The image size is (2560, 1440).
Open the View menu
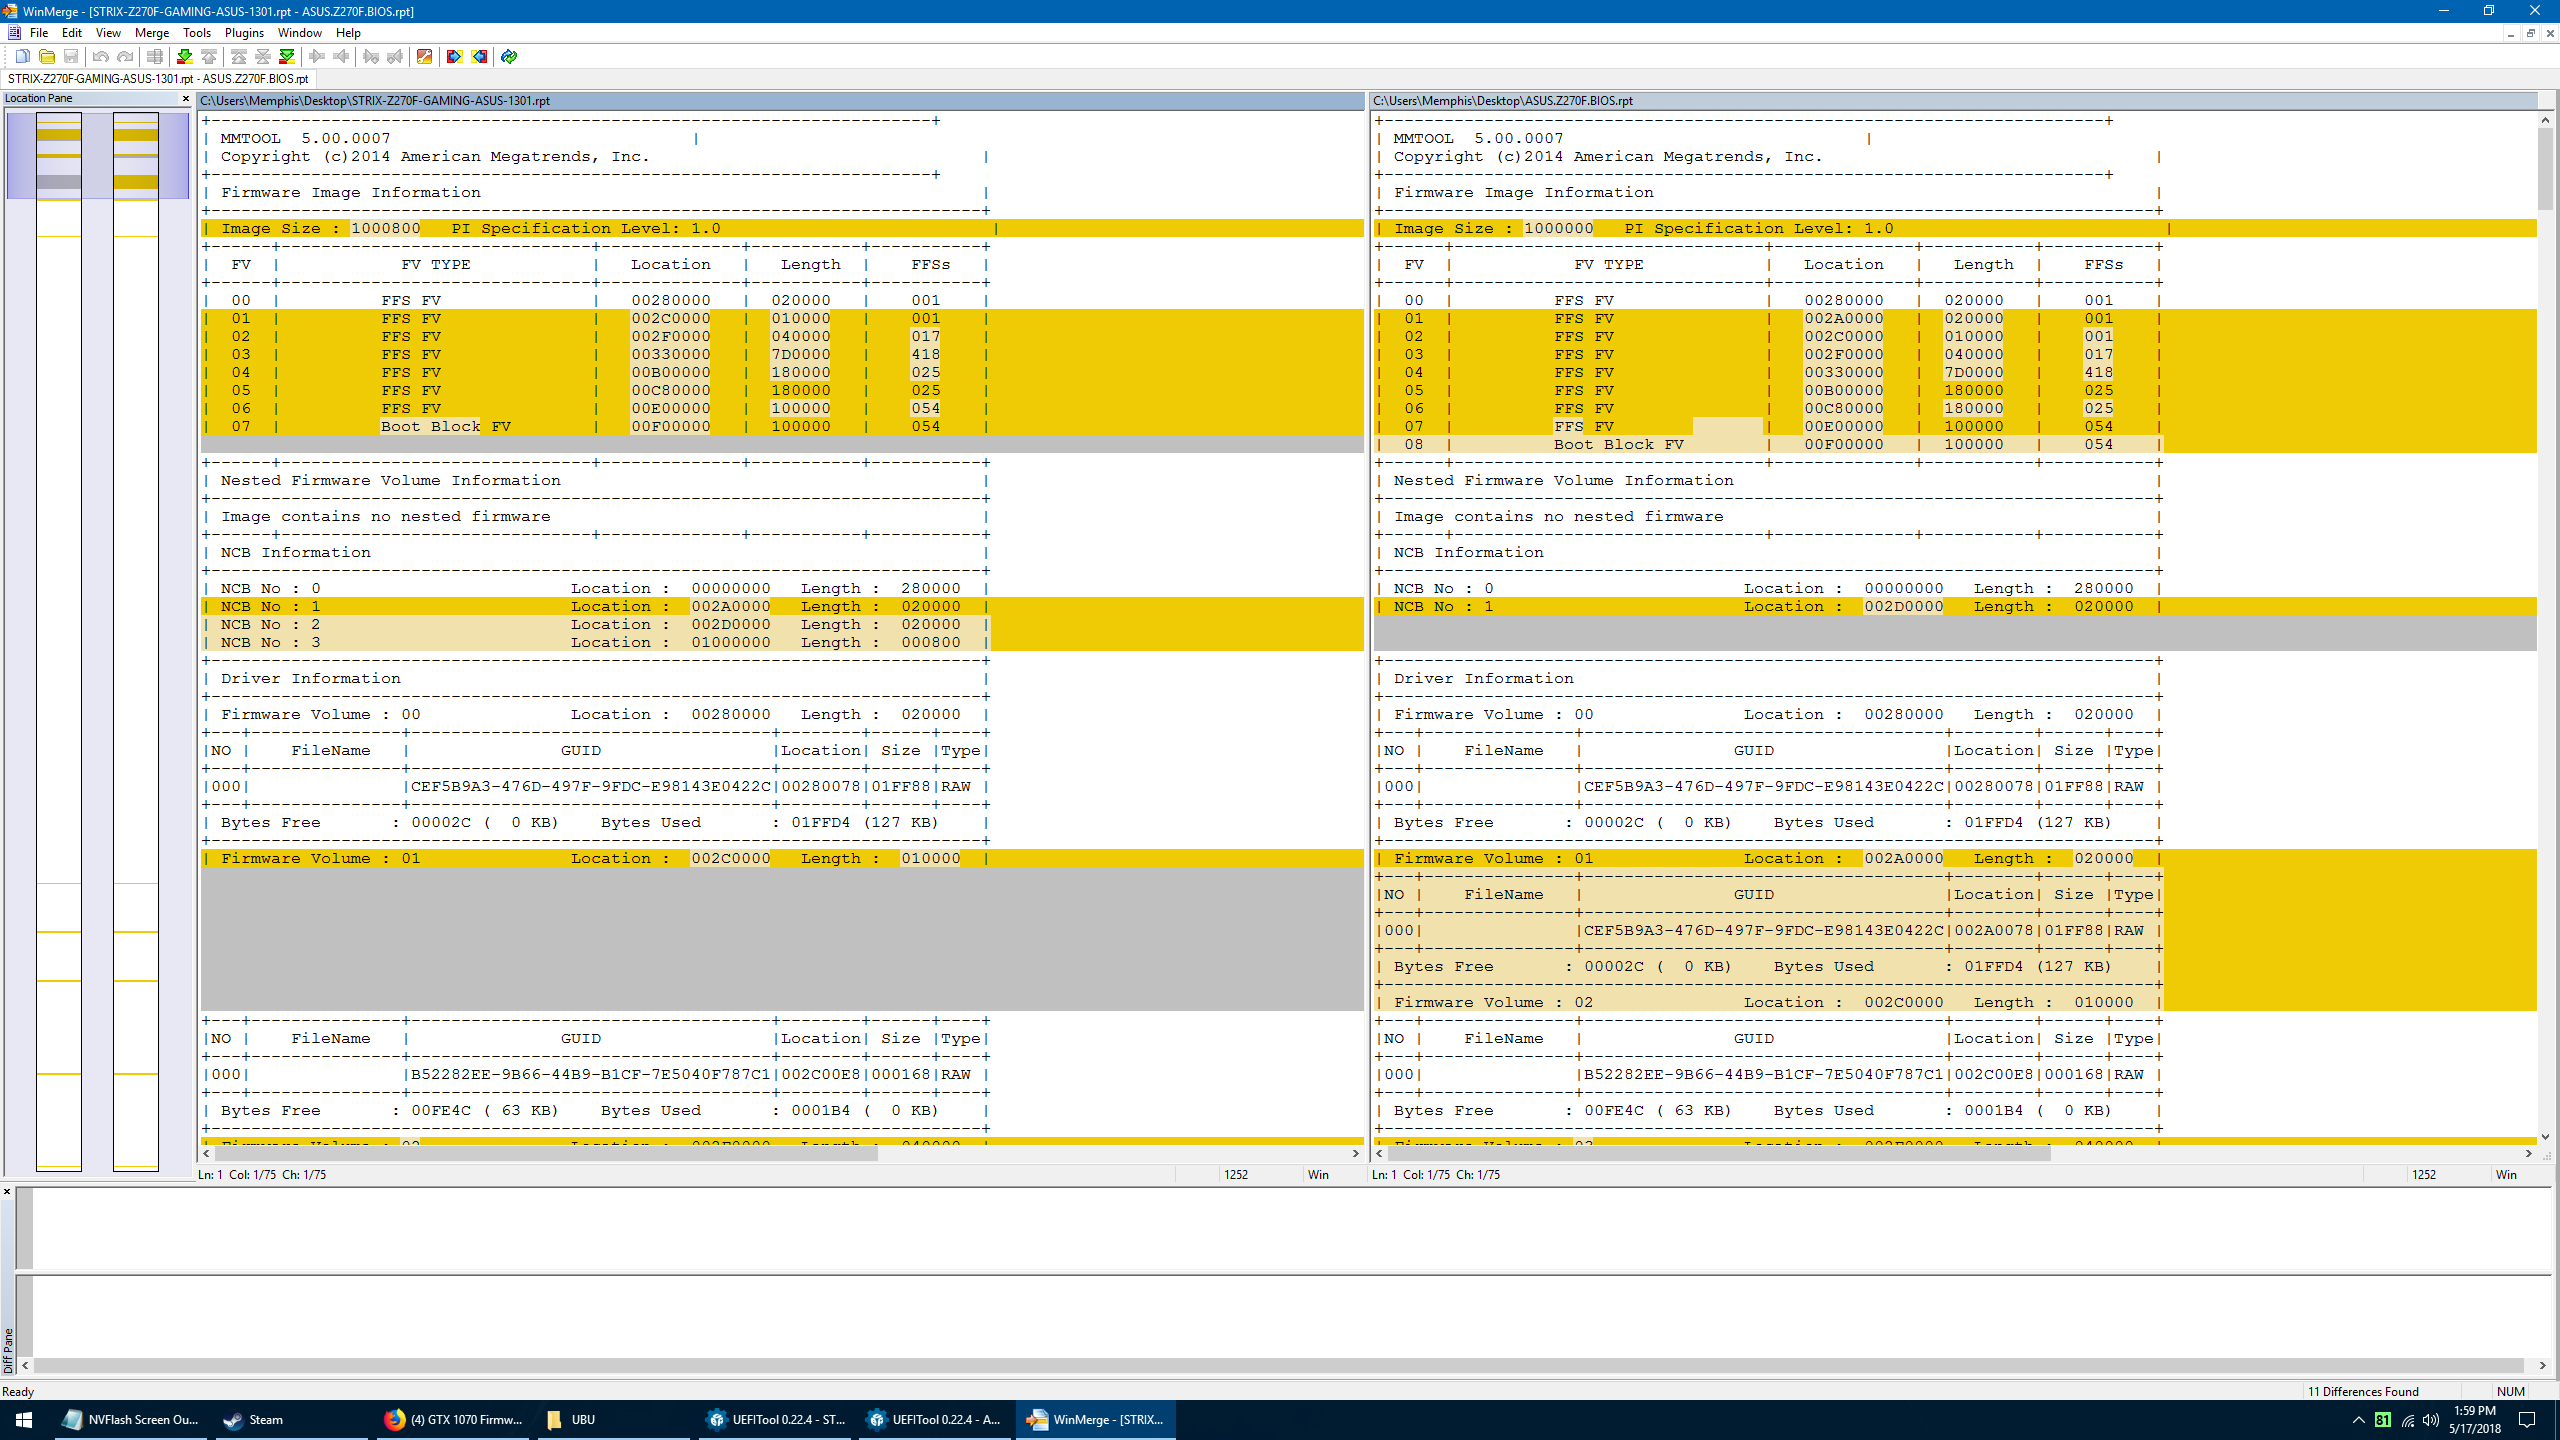pos(108,33)
